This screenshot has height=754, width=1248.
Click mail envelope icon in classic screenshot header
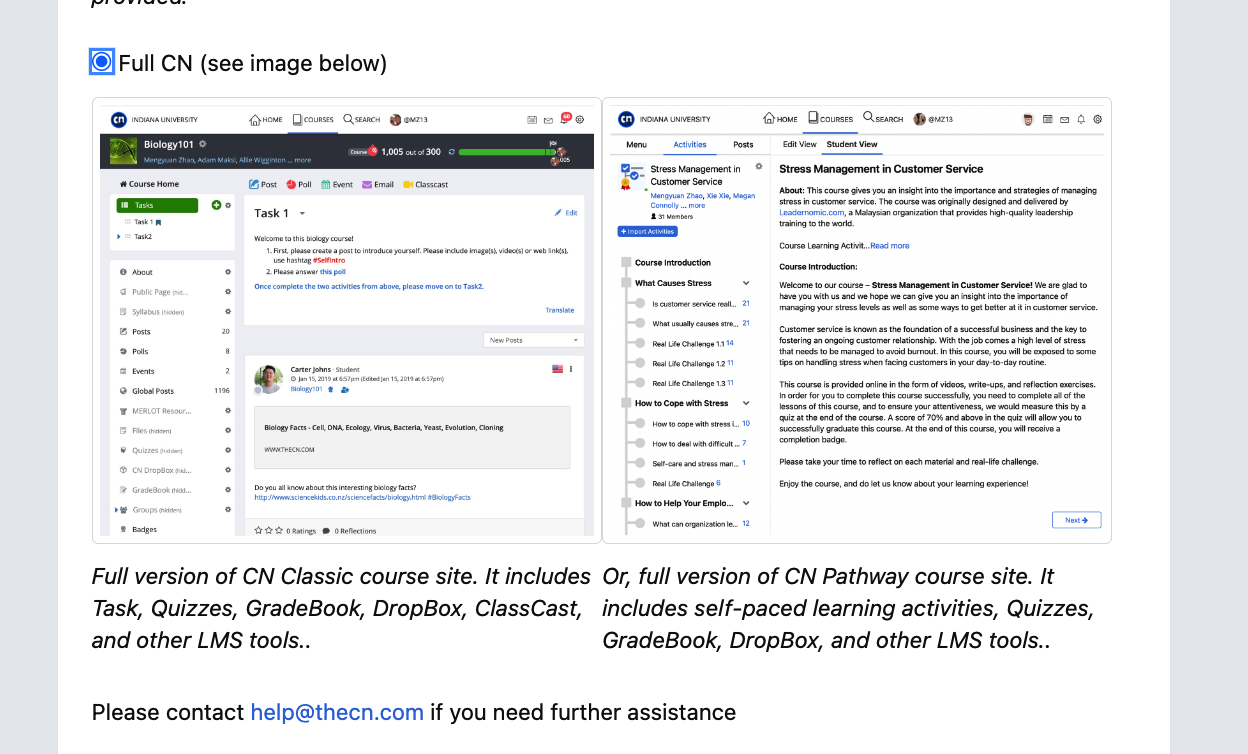[548, 120]
